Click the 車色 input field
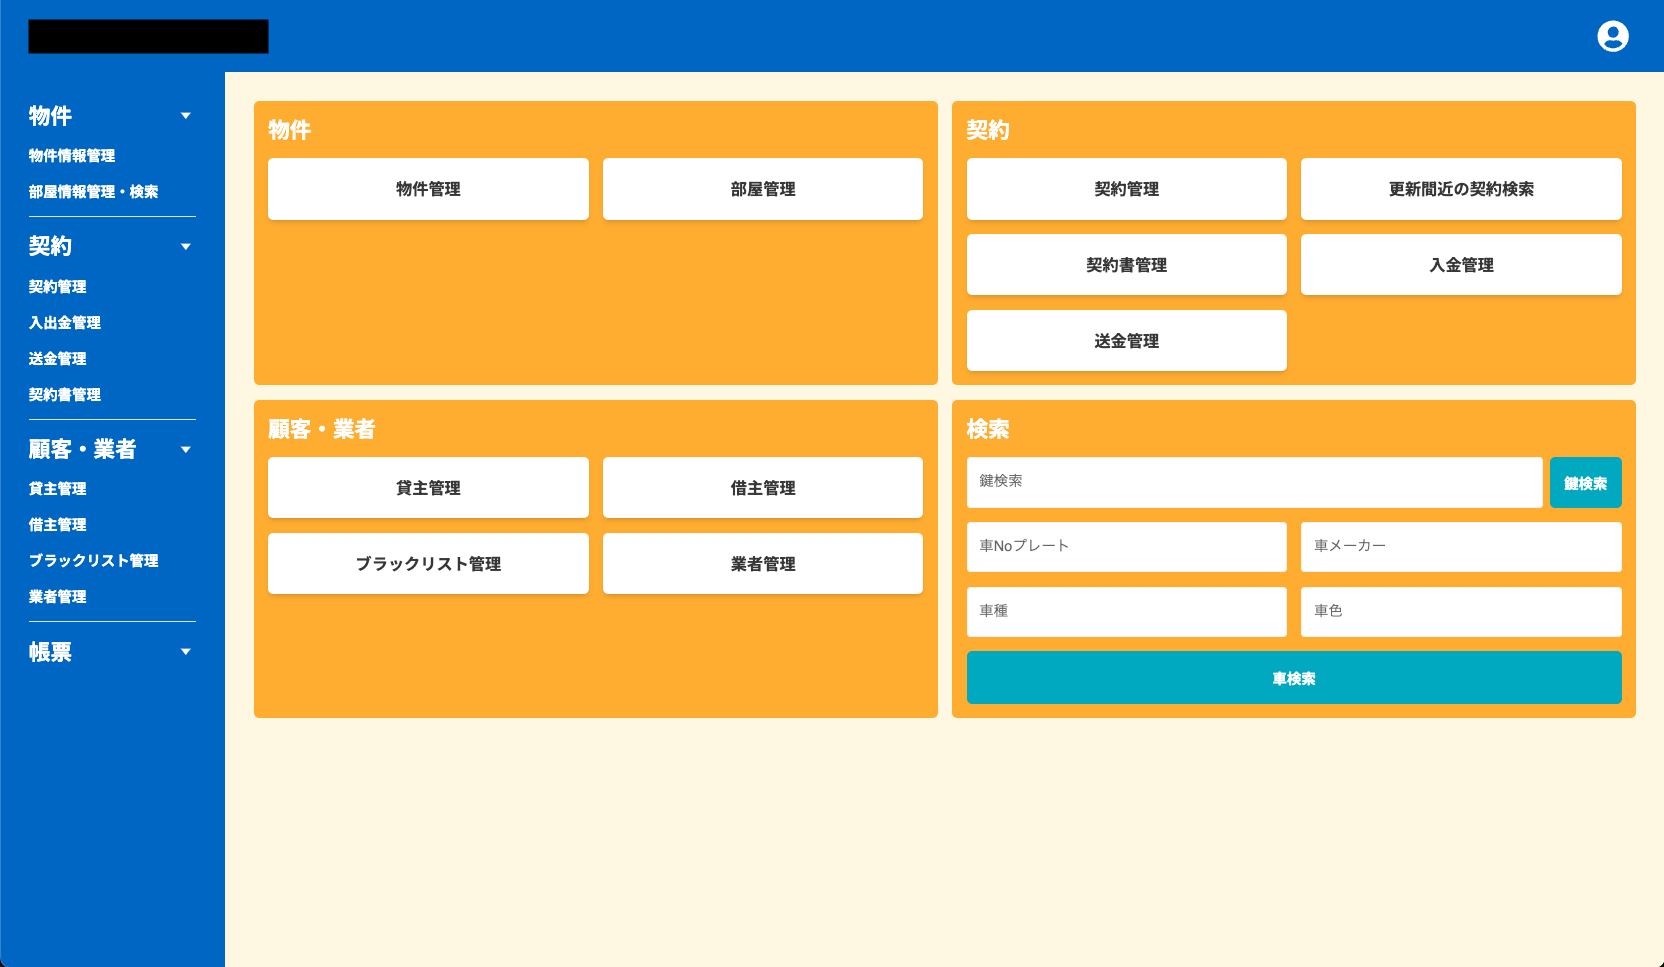This screenshot has height=967, width=1664. pyautogui.click(x=1460, y=611)
